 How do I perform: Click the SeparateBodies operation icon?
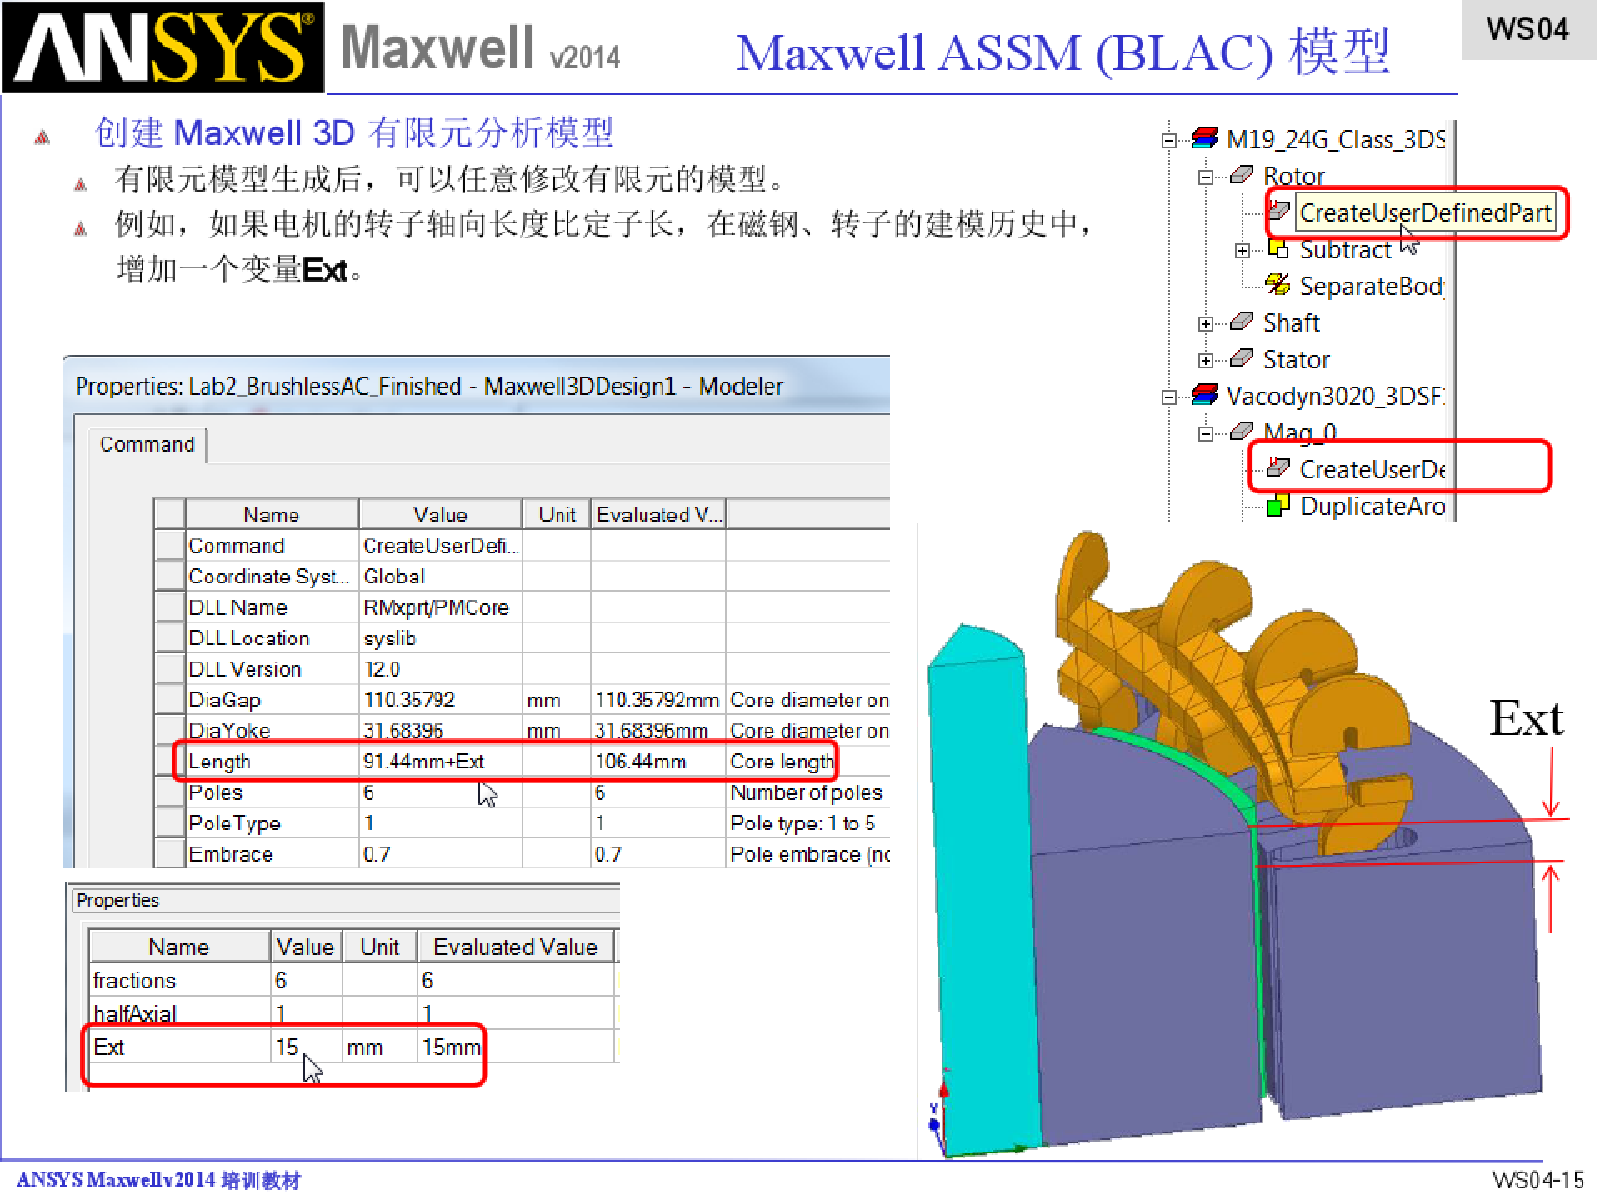(x=1278, y=285)
